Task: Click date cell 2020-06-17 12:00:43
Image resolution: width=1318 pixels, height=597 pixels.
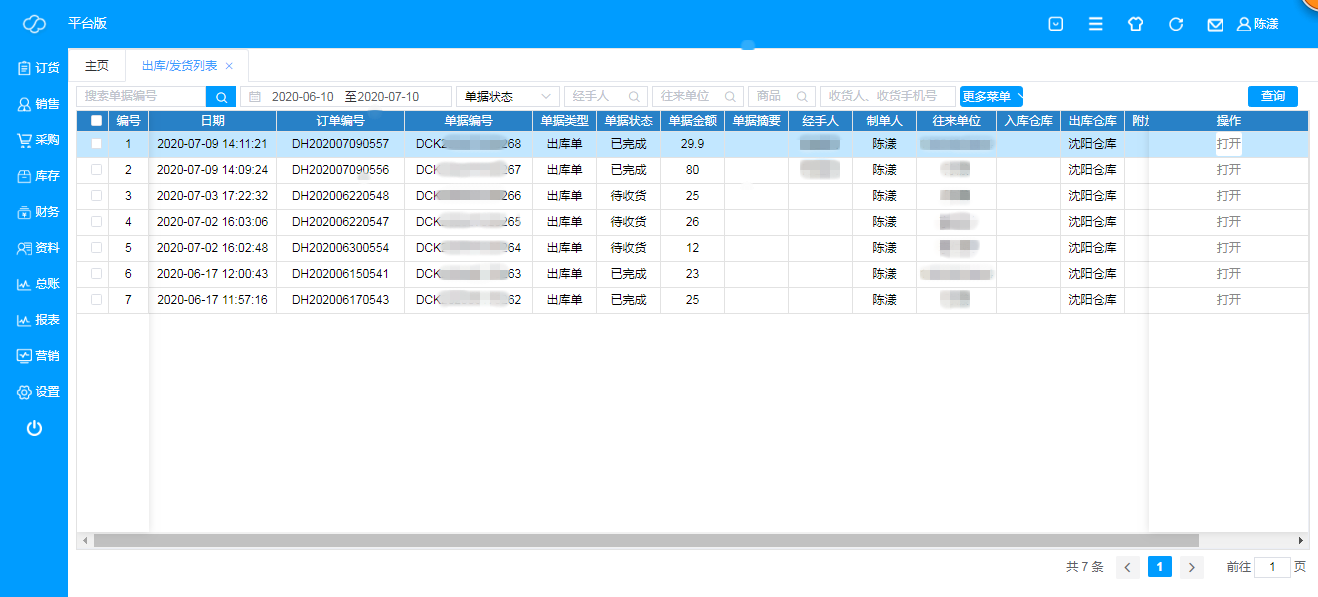Action: [x=213, y=274]
